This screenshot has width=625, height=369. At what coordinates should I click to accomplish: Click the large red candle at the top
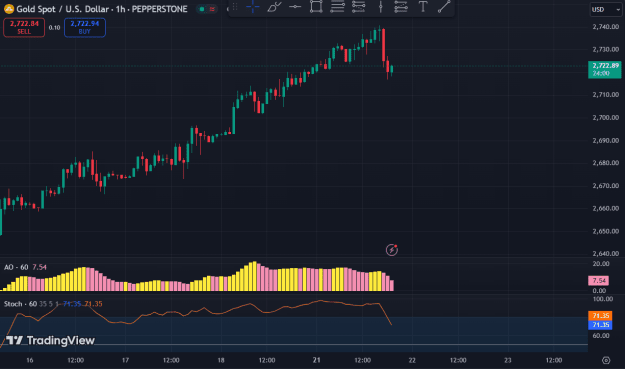coord(383,45)
